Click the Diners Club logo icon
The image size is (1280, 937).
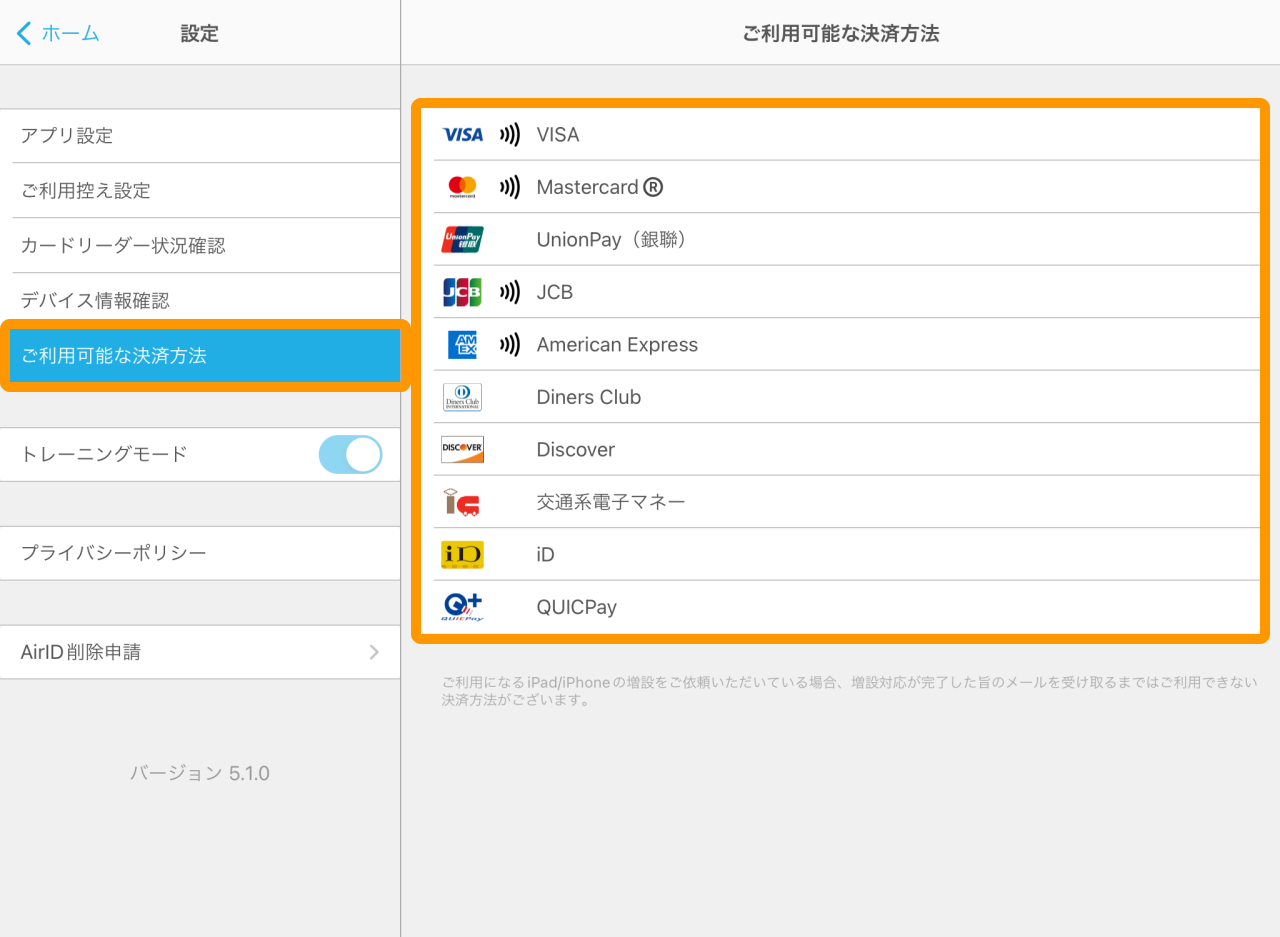tap(462, 397)
